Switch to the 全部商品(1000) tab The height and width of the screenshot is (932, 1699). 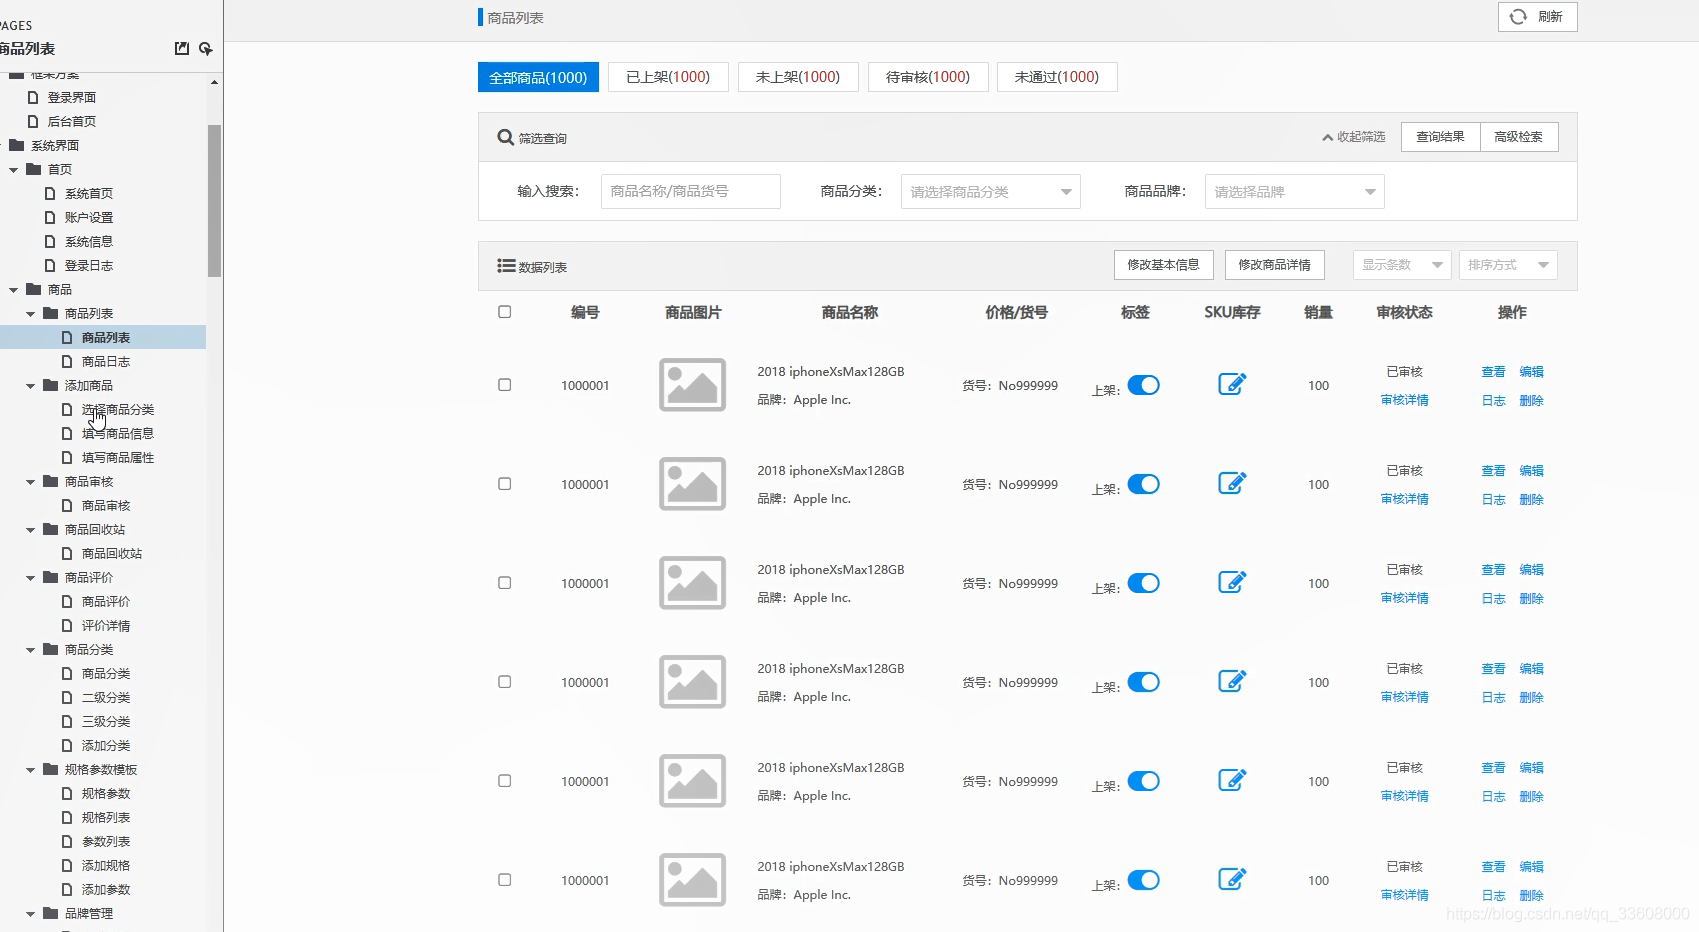[x=538, y=77]
